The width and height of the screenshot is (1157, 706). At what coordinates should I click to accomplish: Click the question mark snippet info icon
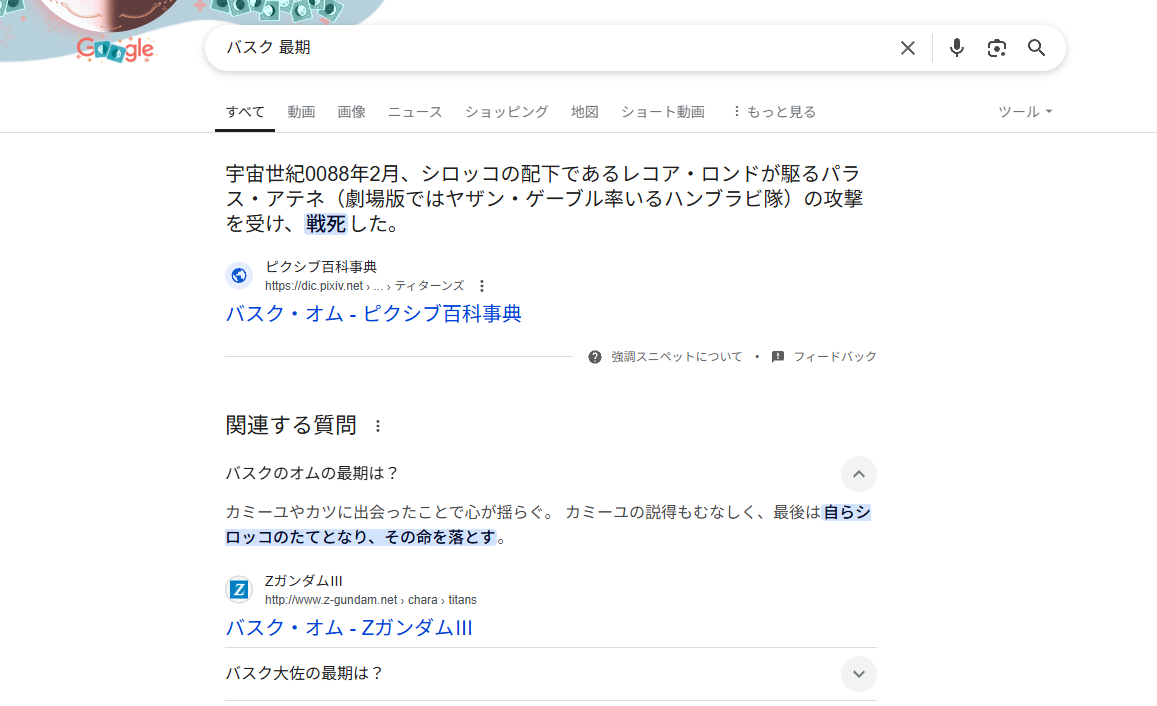click(595, 357)
